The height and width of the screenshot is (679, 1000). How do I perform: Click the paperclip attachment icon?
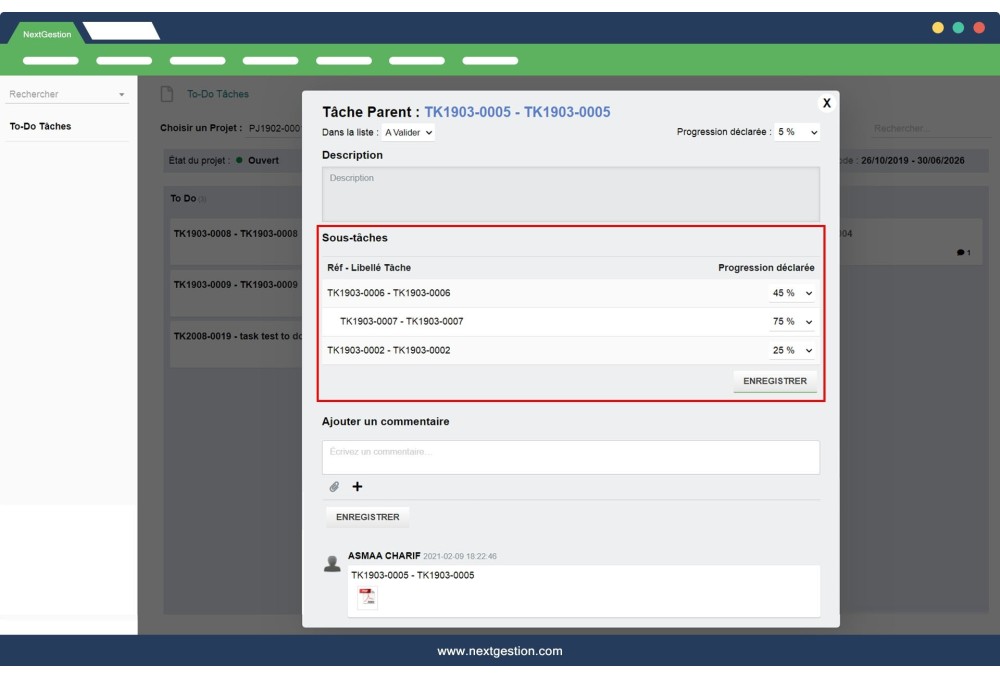pos(333,489)
